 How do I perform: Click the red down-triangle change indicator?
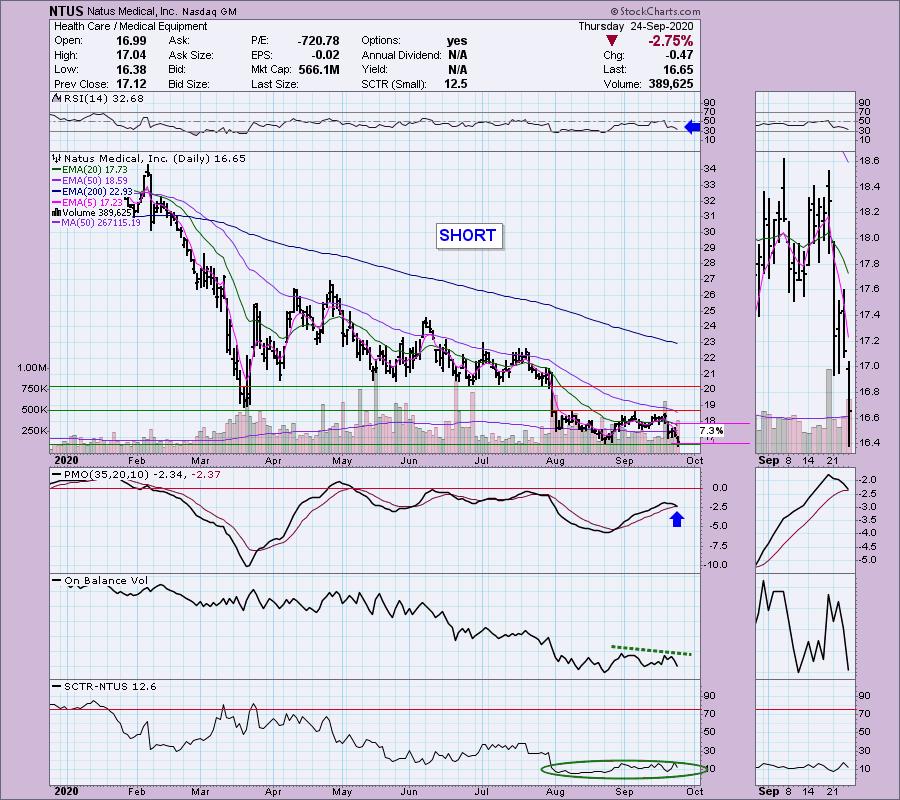tap(612, 41)
